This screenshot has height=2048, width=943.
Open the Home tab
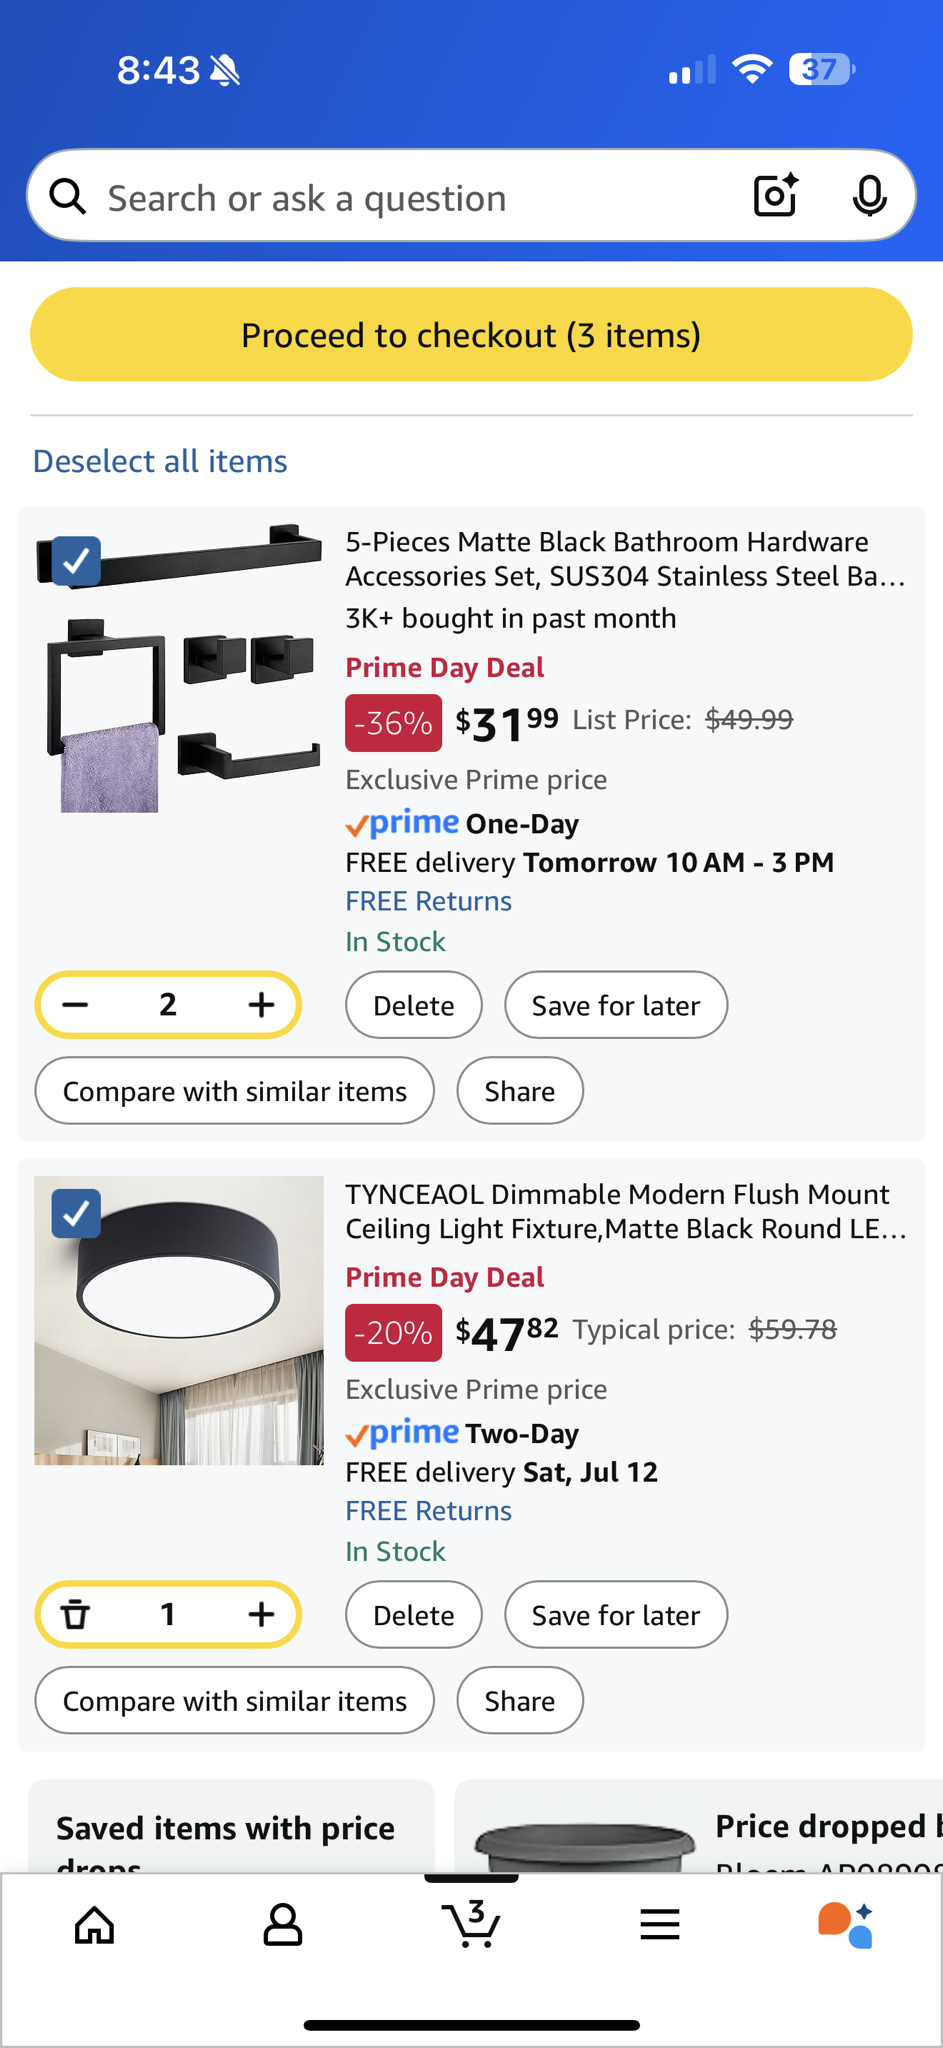click(95, 1924)
